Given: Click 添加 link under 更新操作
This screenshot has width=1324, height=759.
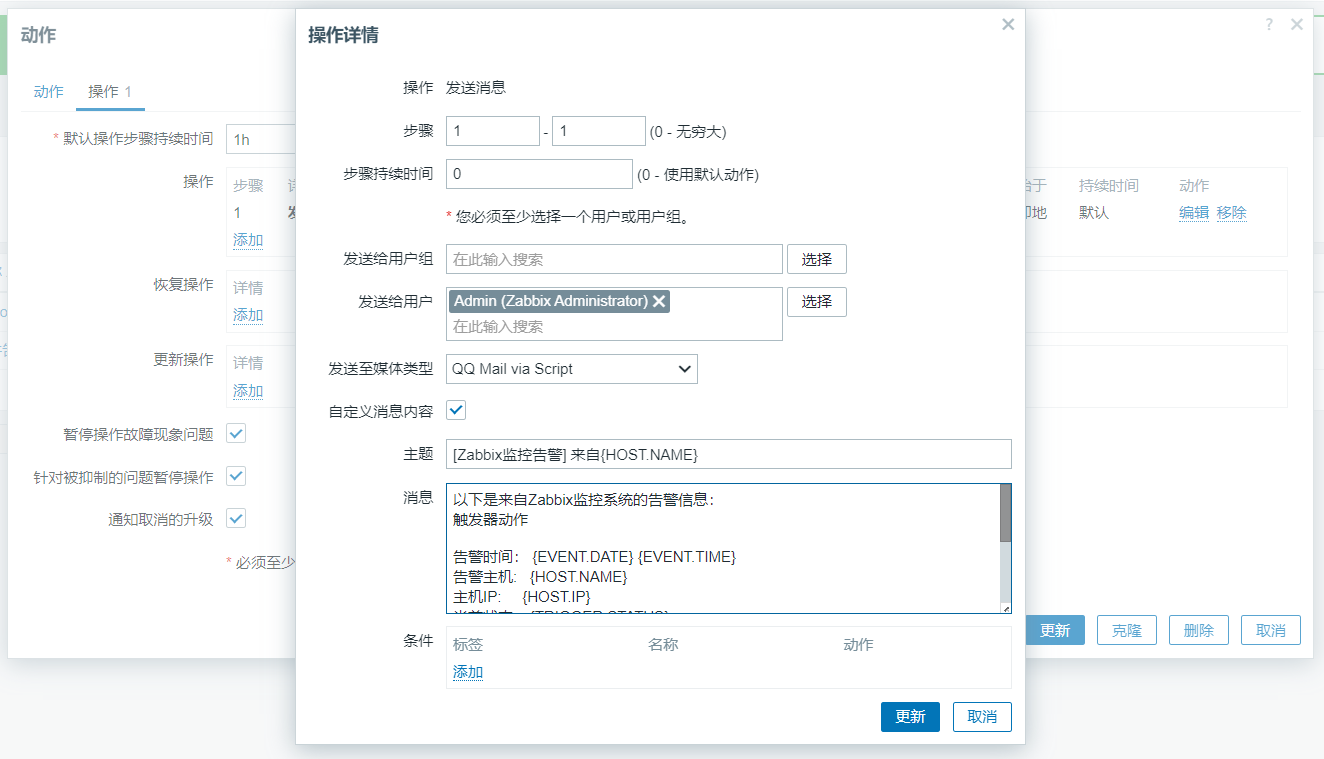Looking at the screenshot, I should point(248,391).
